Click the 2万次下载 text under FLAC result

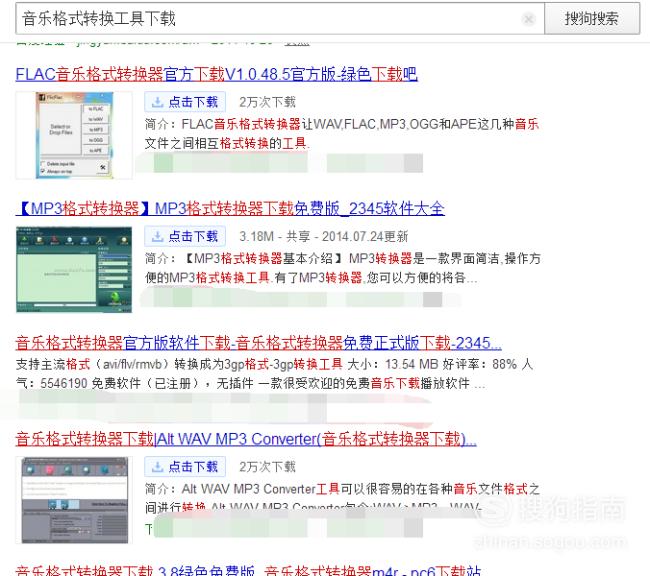(267, 102)
